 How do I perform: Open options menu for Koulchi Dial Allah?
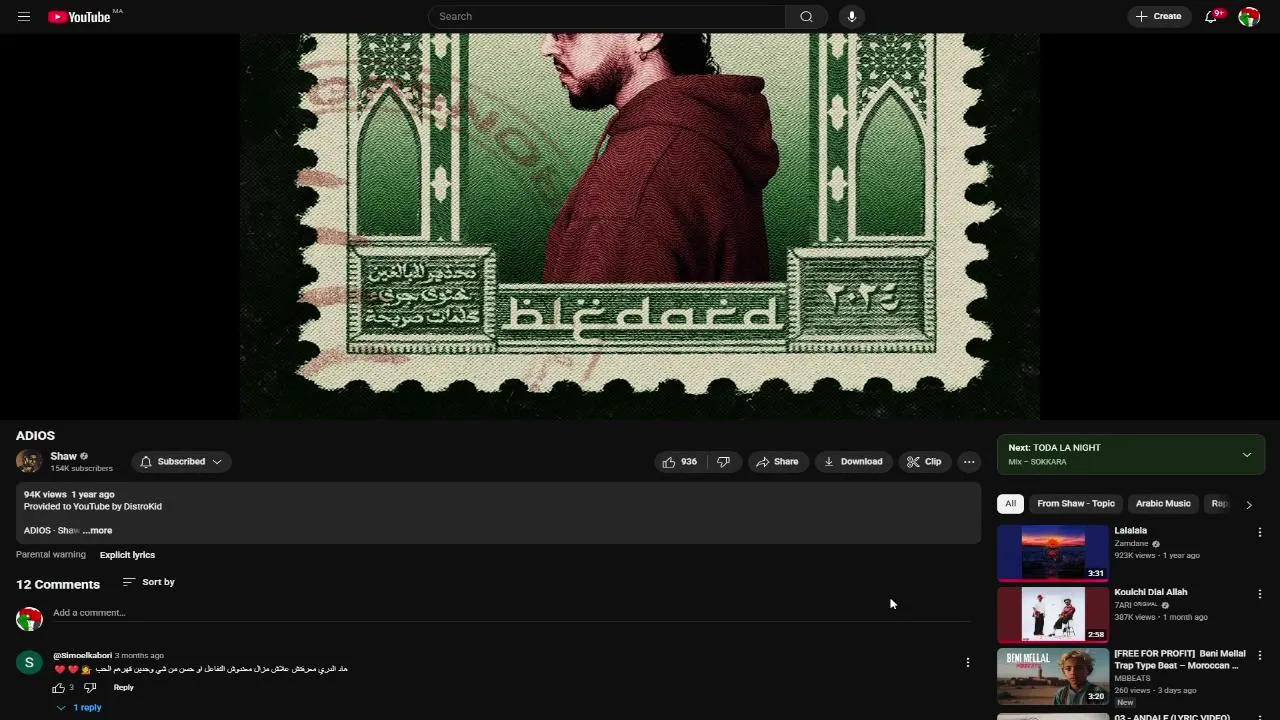(1260, 594)
